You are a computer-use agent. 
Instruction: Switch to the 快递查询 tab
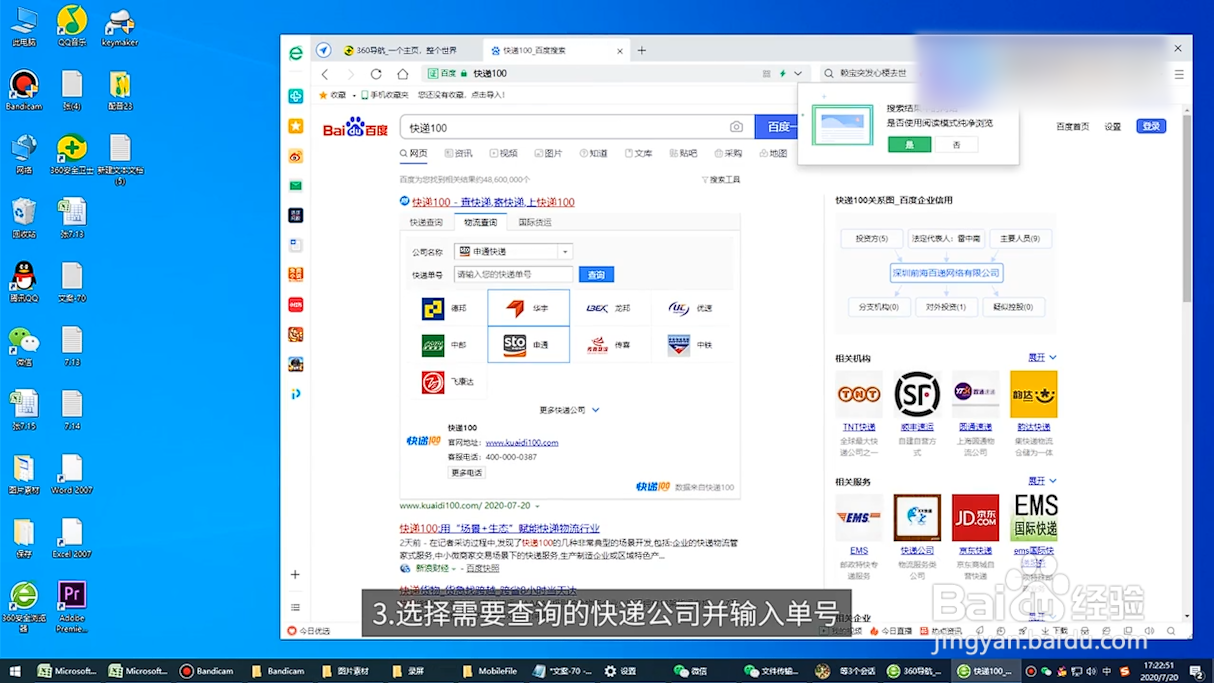click(426, 222)
